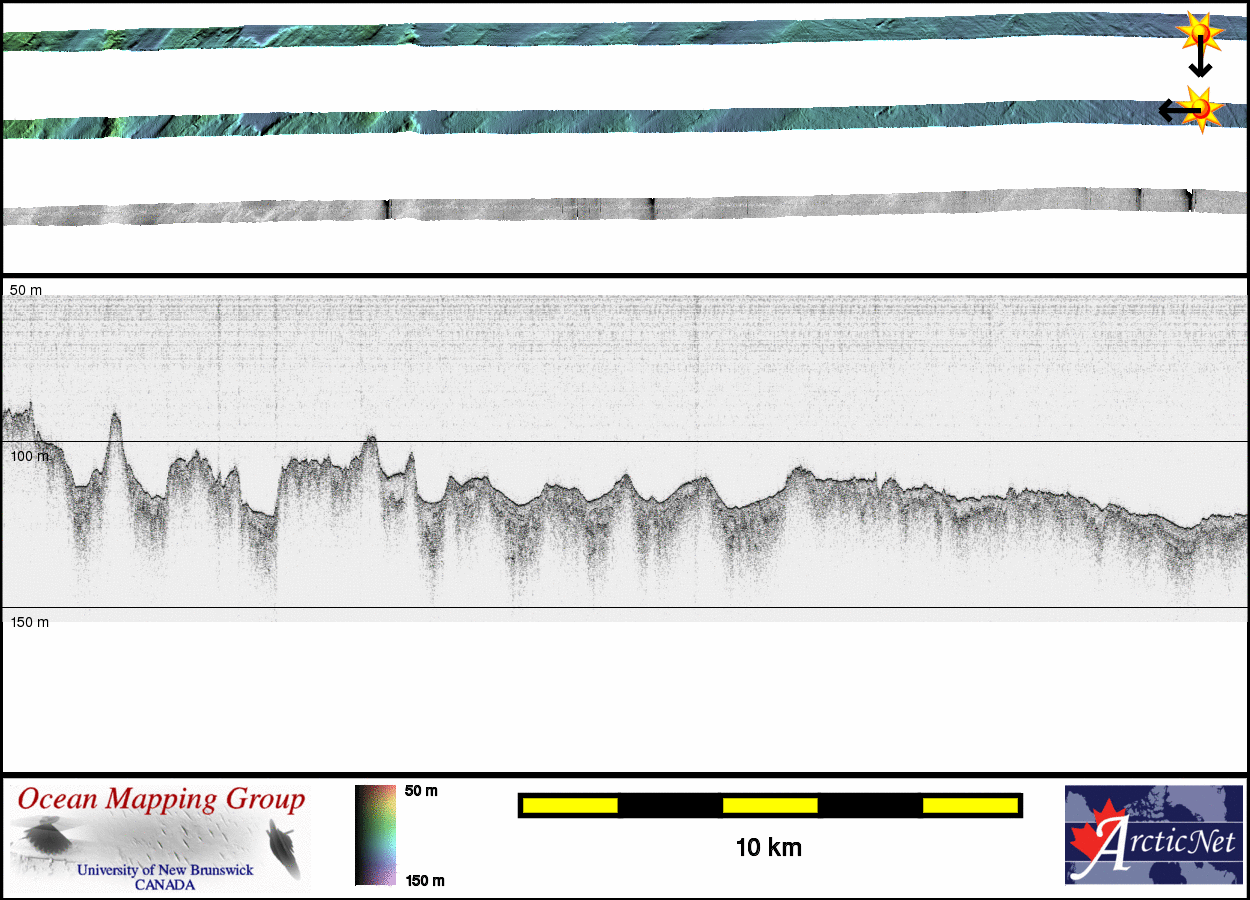The width and height of the screenshot is (1250, 900).
Task: Click the starburst marker on second bathymetry strip
Action: 1200,108
